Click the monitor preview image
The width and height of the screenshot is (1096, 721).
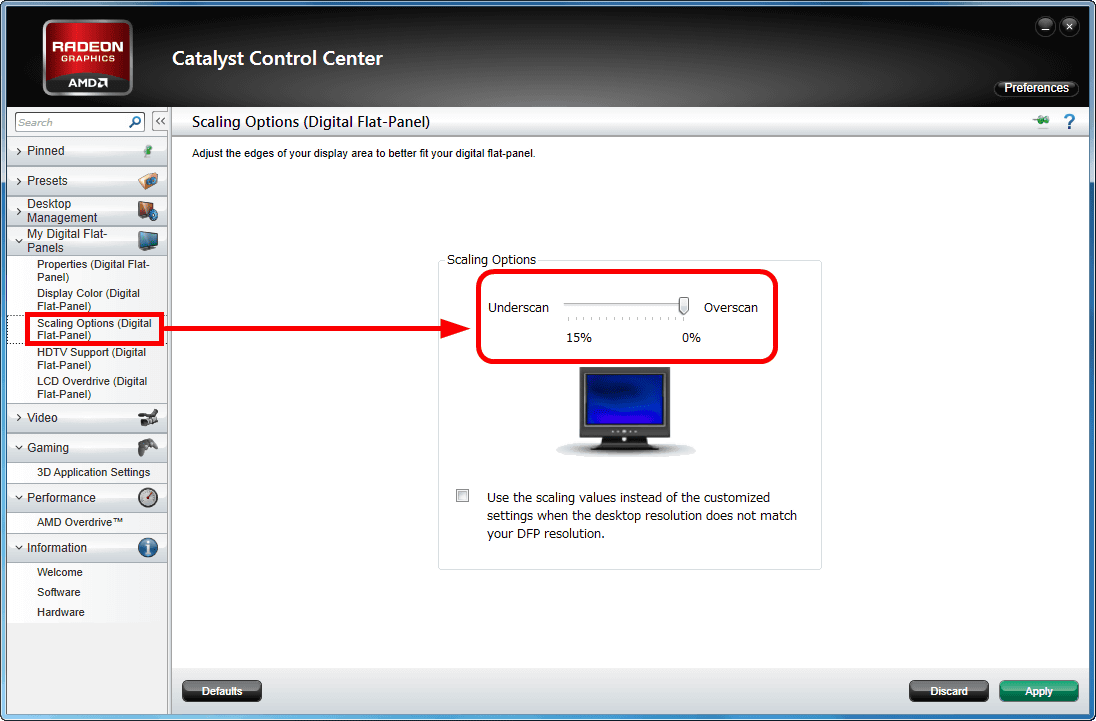[x=624, y=411]
